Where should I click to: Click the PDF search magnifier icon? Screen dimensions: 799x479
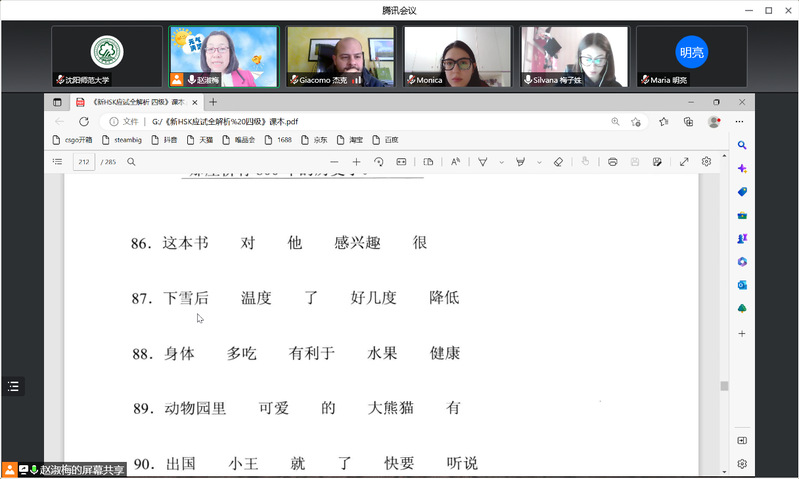pyautogui.click(x=131, y=162)
